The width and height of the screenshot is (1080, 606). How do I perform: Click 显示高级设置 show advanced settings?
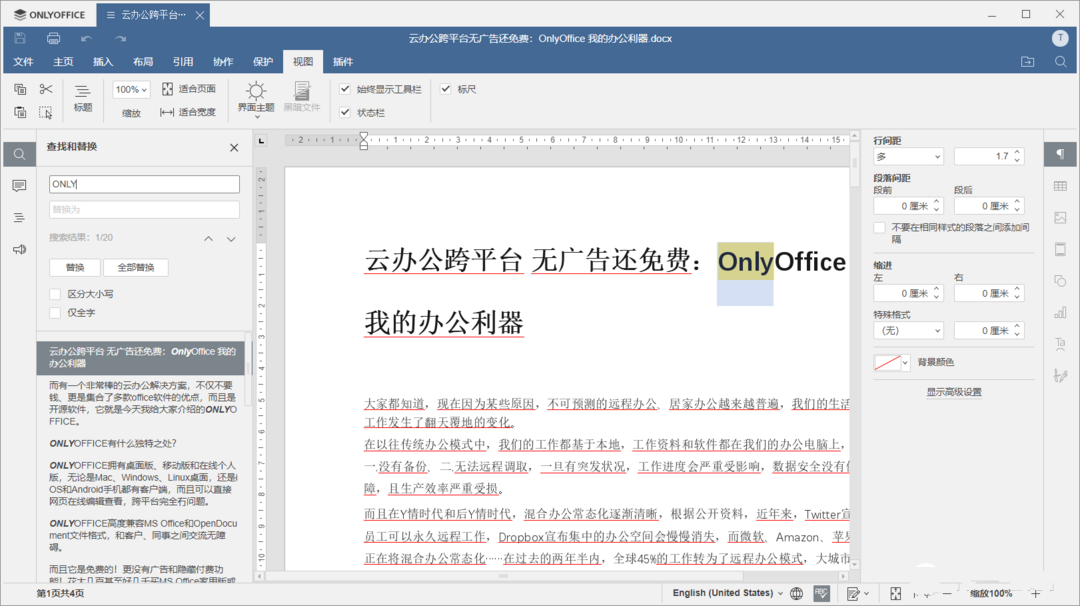pyautogui.click(x=954, y=392)
